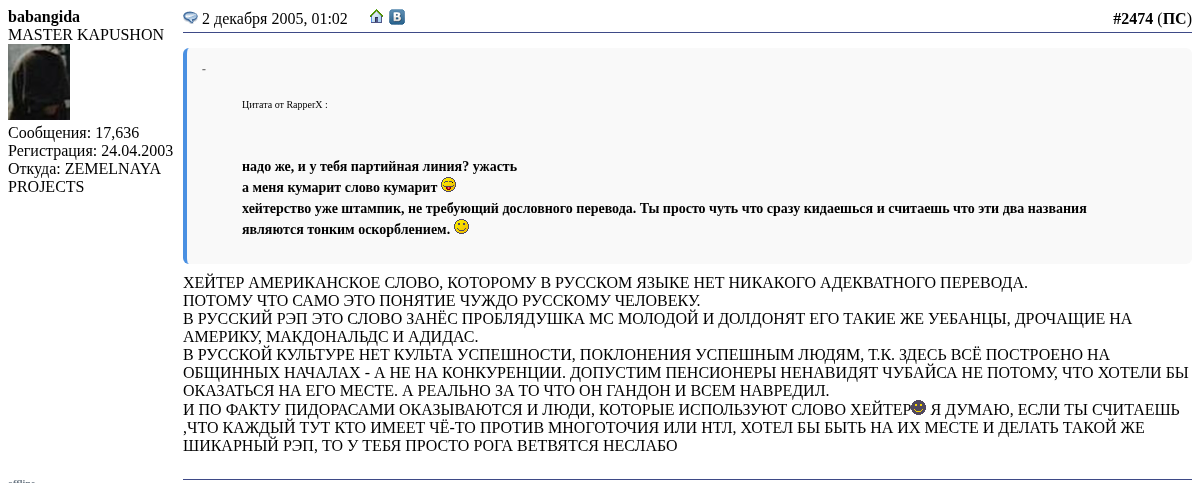
Task: Click the "Цитата от RapperX" quote header
Action: [284, 104]
